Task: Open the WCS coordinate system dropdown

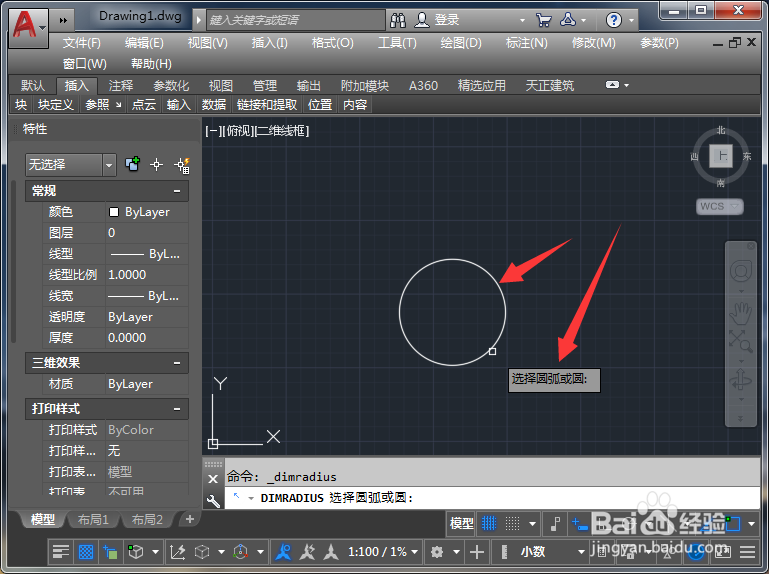Action: click(x=720, y=207)
